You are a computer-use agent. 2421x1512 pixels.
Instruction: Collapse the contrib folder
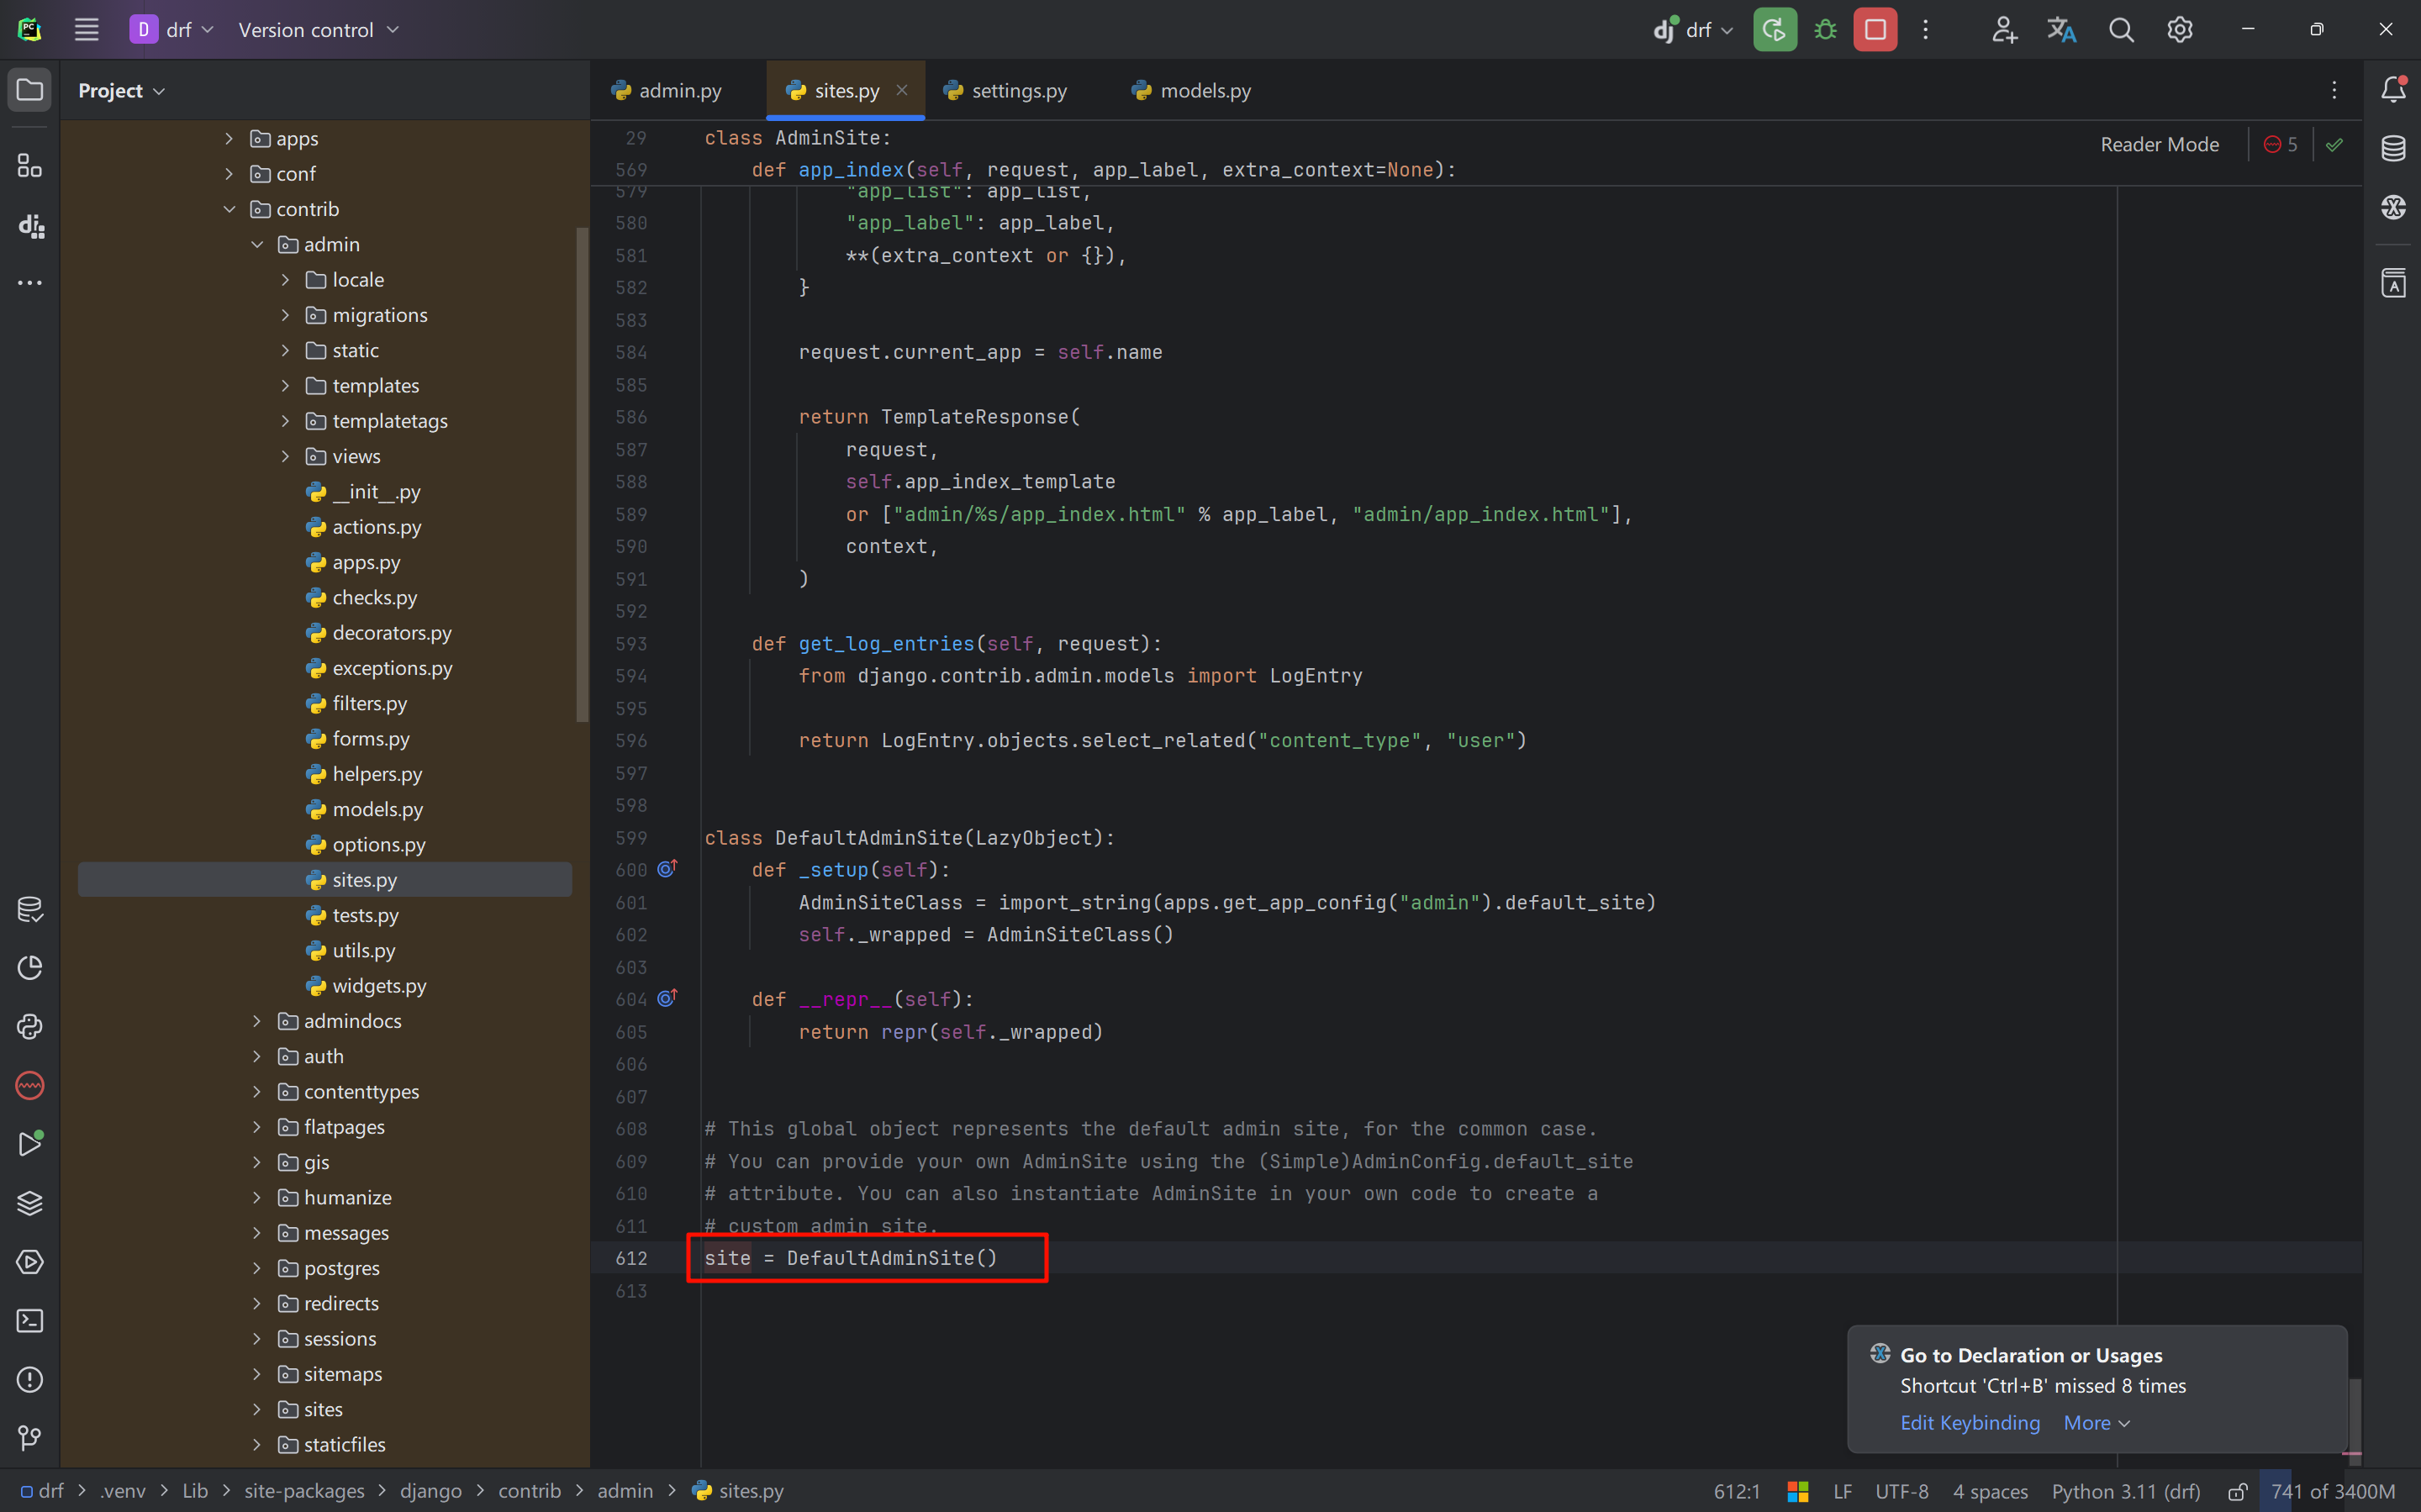click(x=229, y=209)
